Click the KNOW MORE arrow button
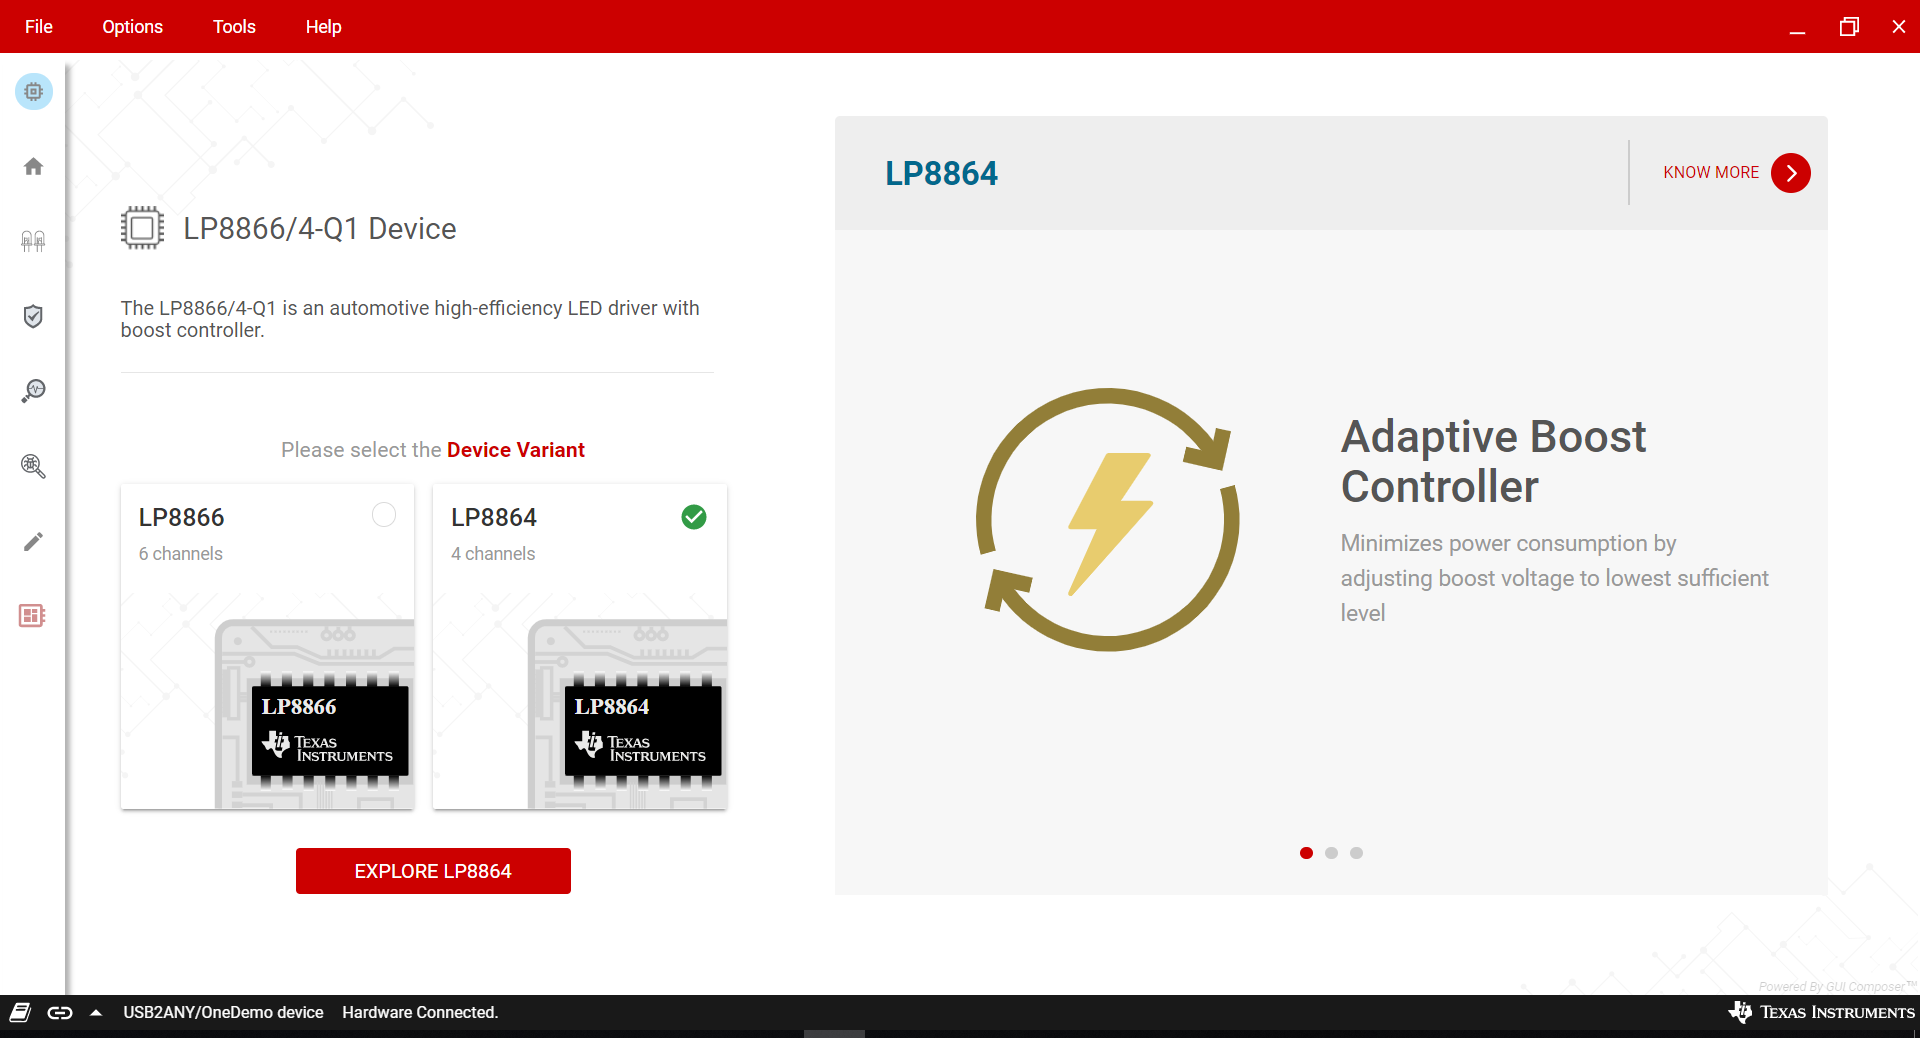This screenshot has width=1920, height=1038. [x=1790, y=173]
